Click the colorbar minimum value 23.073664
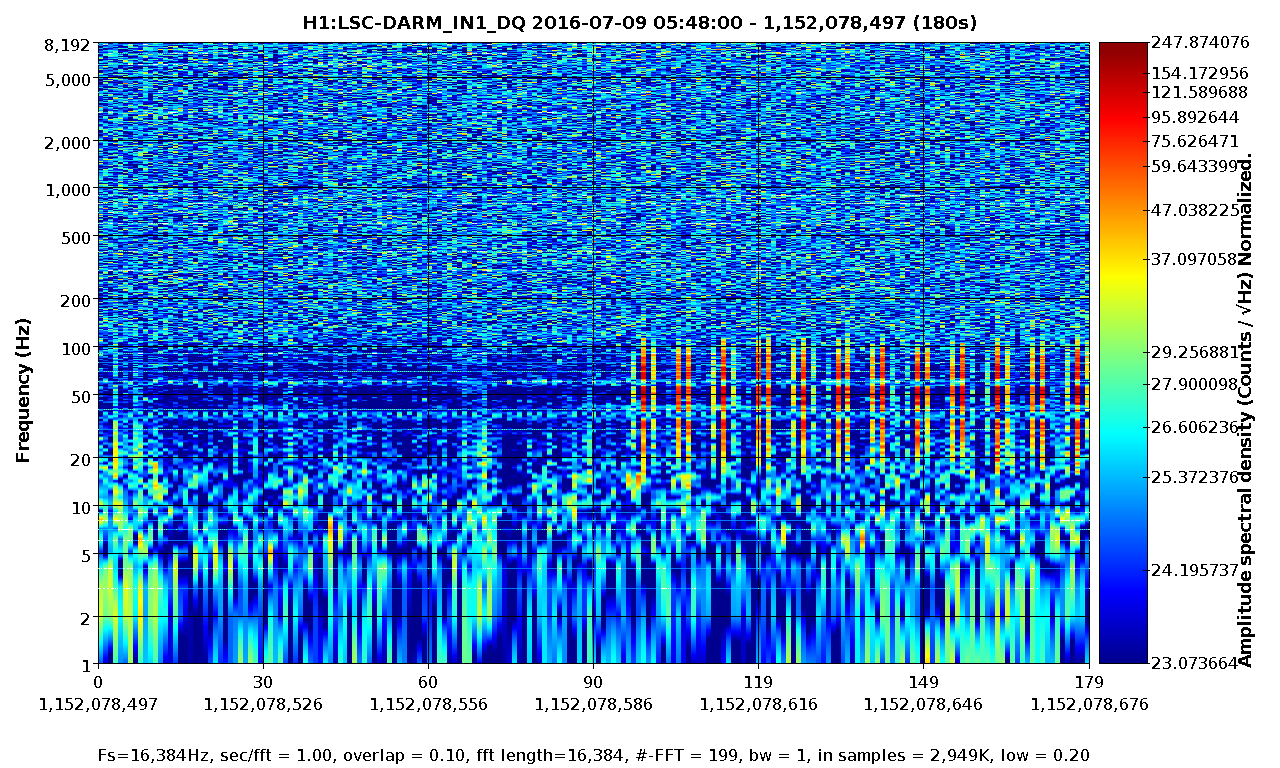Screen dimensions: 1280x768 1196,663
